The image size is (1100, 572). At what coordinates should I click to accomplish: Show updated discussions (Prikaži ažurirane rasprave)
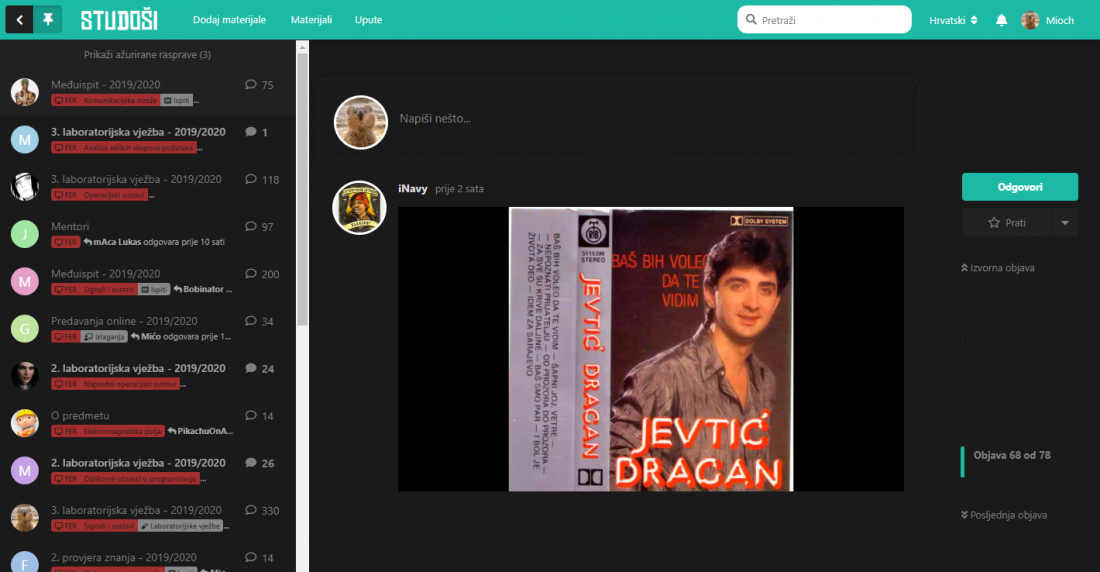click(147, 54)
